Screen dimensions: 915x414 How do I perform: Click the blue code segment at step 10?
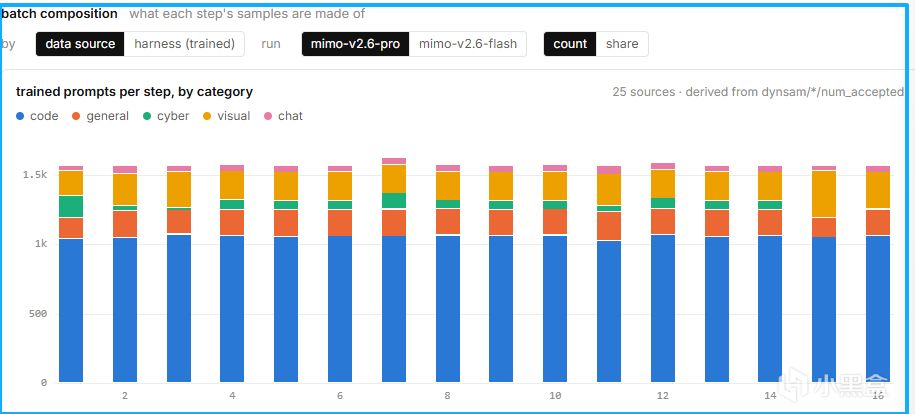(555, 309)
